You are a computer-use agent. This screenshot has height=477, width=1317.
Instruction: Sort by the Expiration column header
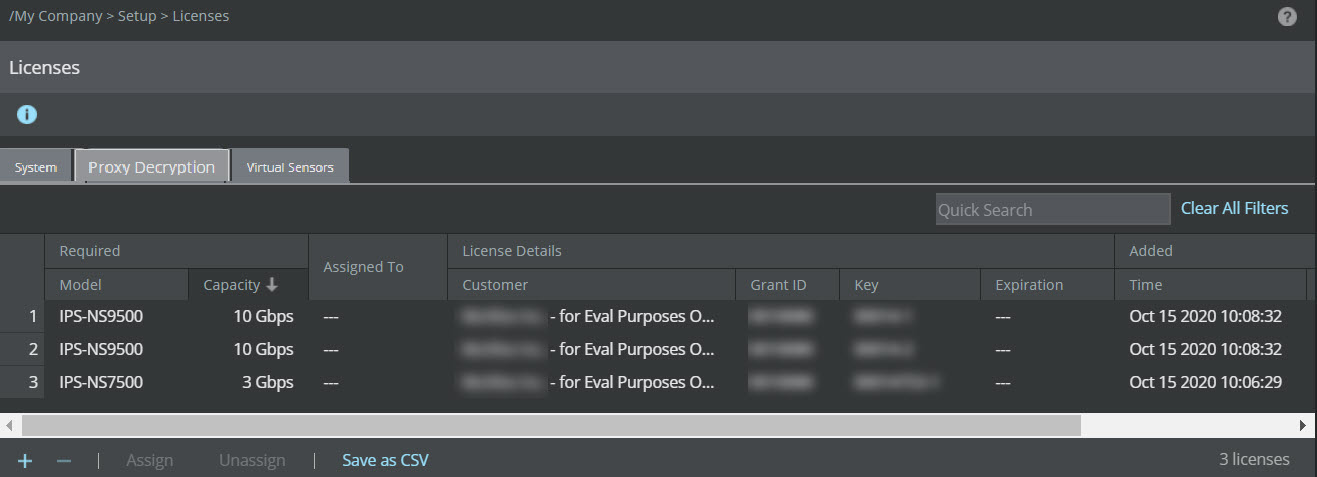[x=1047, y=285]
